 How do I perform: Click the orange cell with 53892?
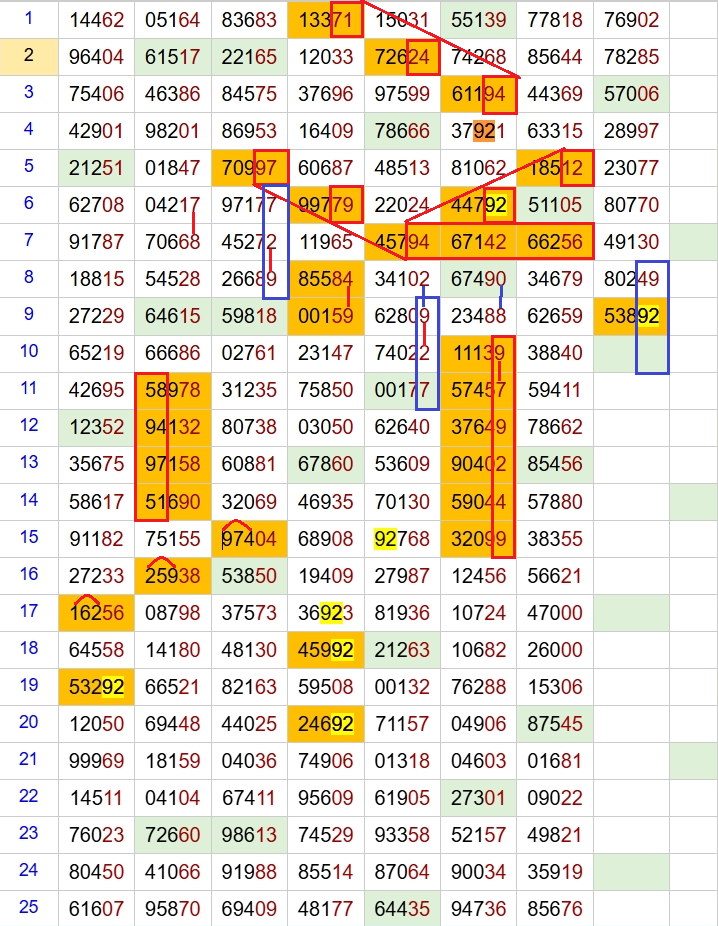[631, 317]
